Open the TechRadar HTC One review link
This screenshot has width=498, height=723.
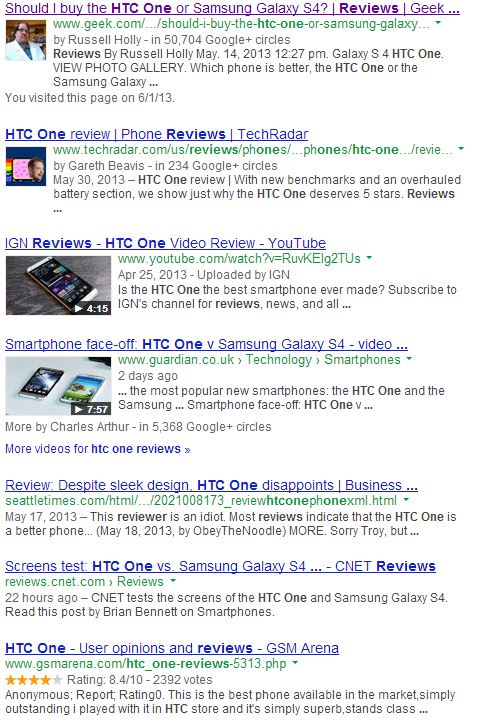click(x=156, y=134)
